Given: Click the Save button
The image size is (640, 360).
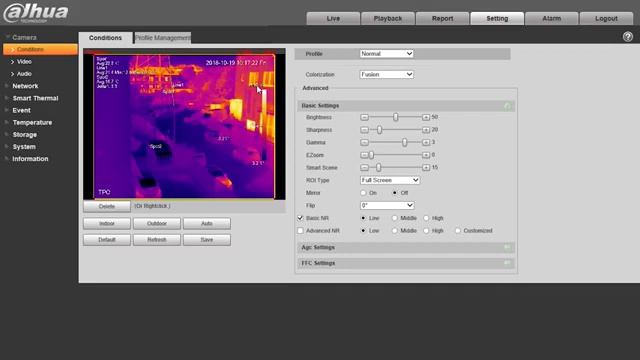Looking at the screenshot, I should coord(207,240).
